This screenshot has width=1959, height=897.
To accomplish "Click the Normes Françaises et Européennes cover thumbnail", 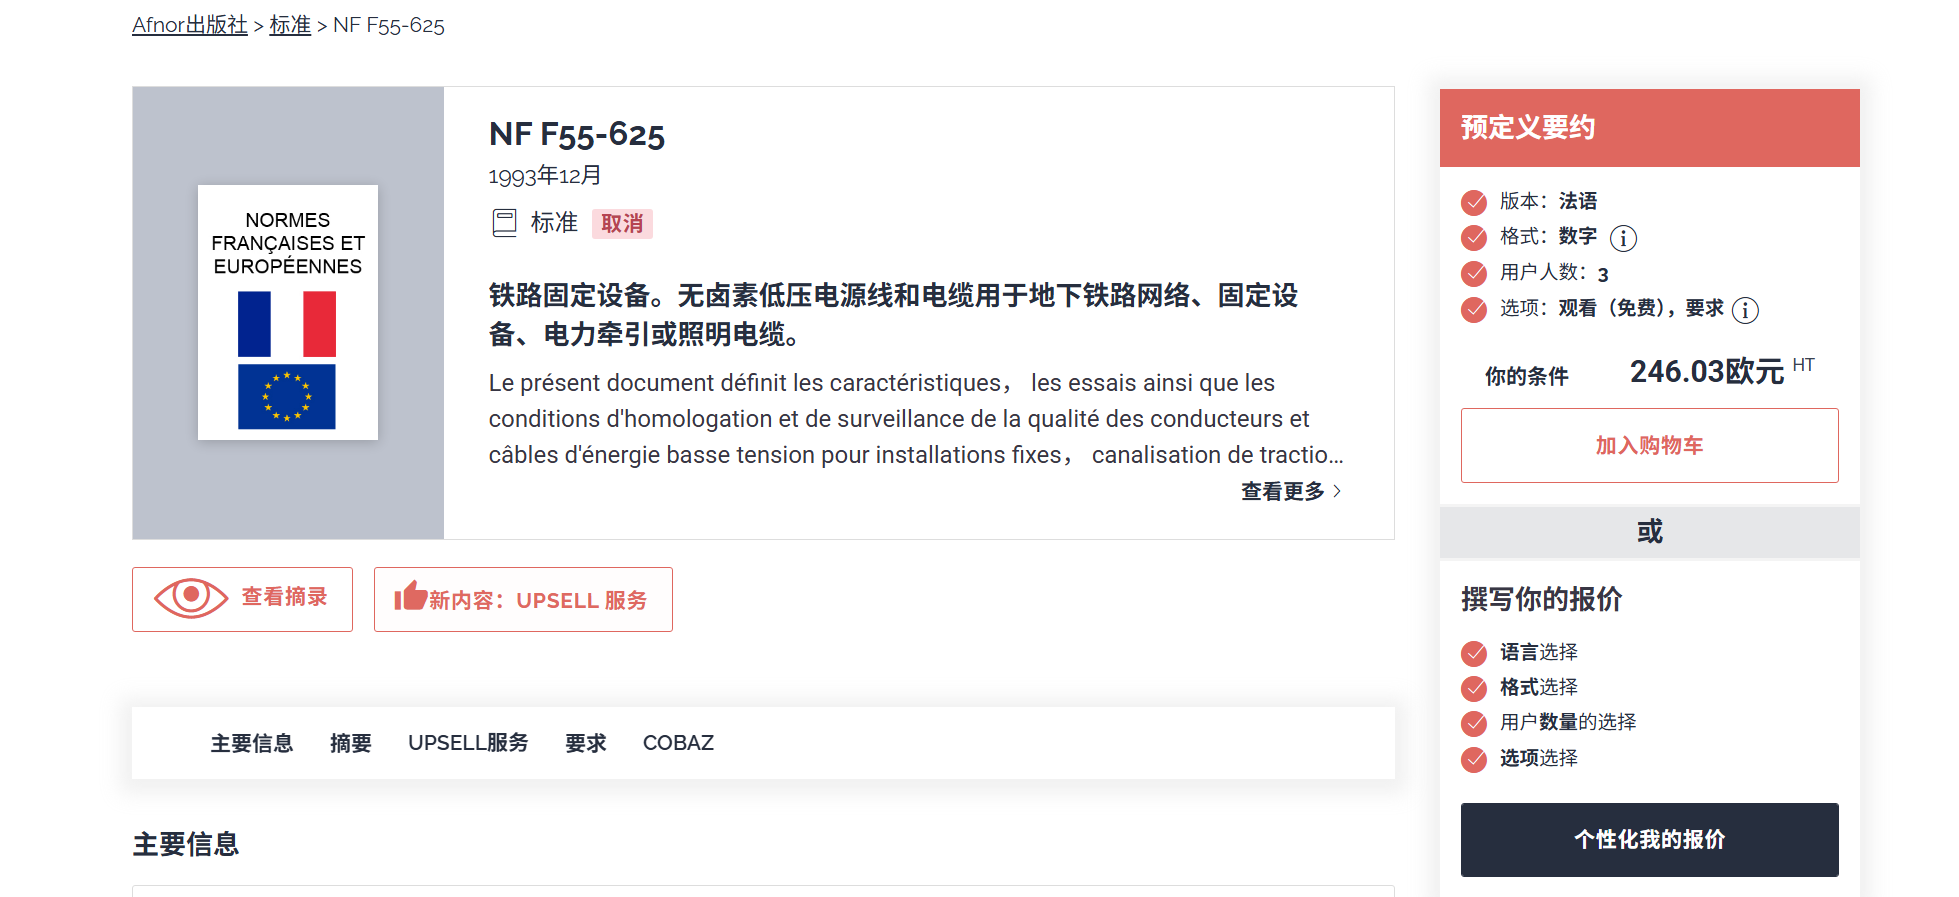I will 288,313.
